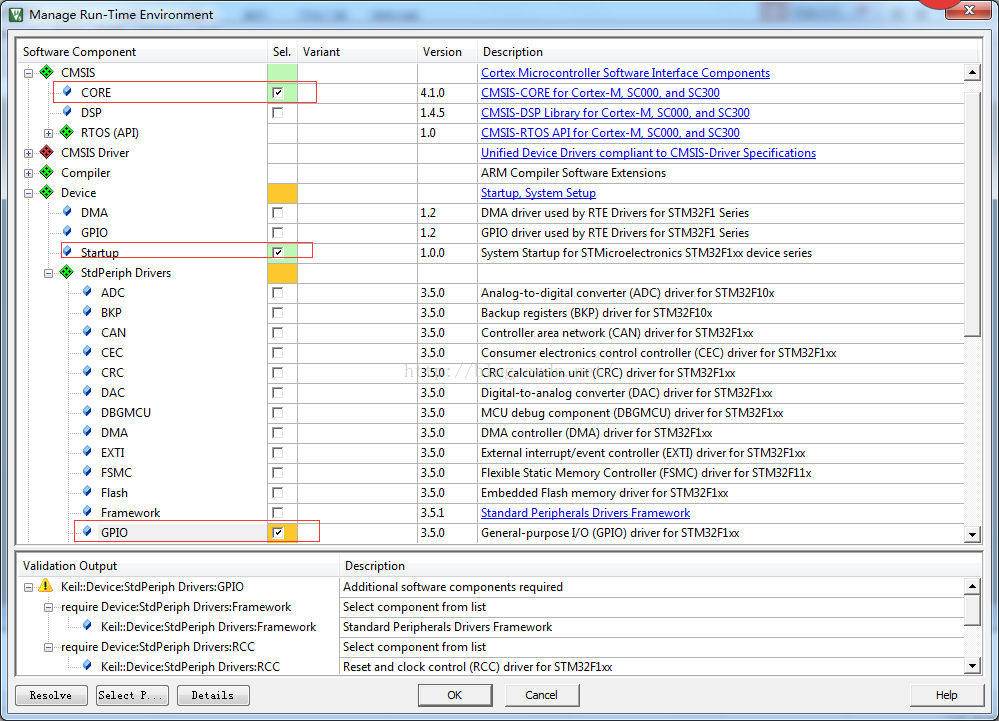Click blue icon beside Keil::Device:StdPeriph Drivers:RCC

pyautogui.click(x=87, y=666)
